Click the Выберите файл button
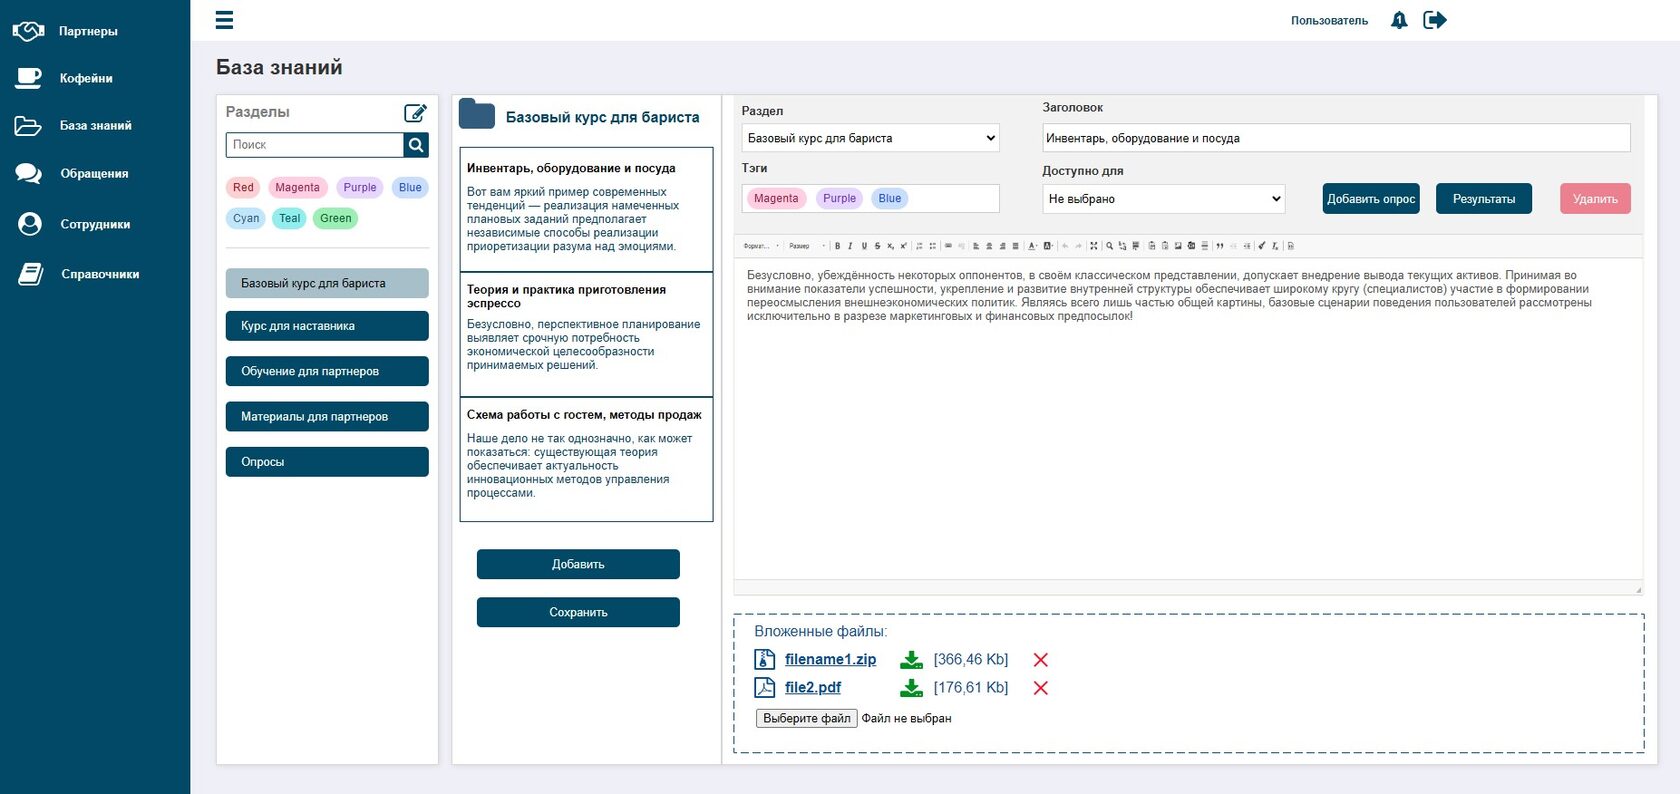The width and height of the screenshot is (1680, 794). 806,718
